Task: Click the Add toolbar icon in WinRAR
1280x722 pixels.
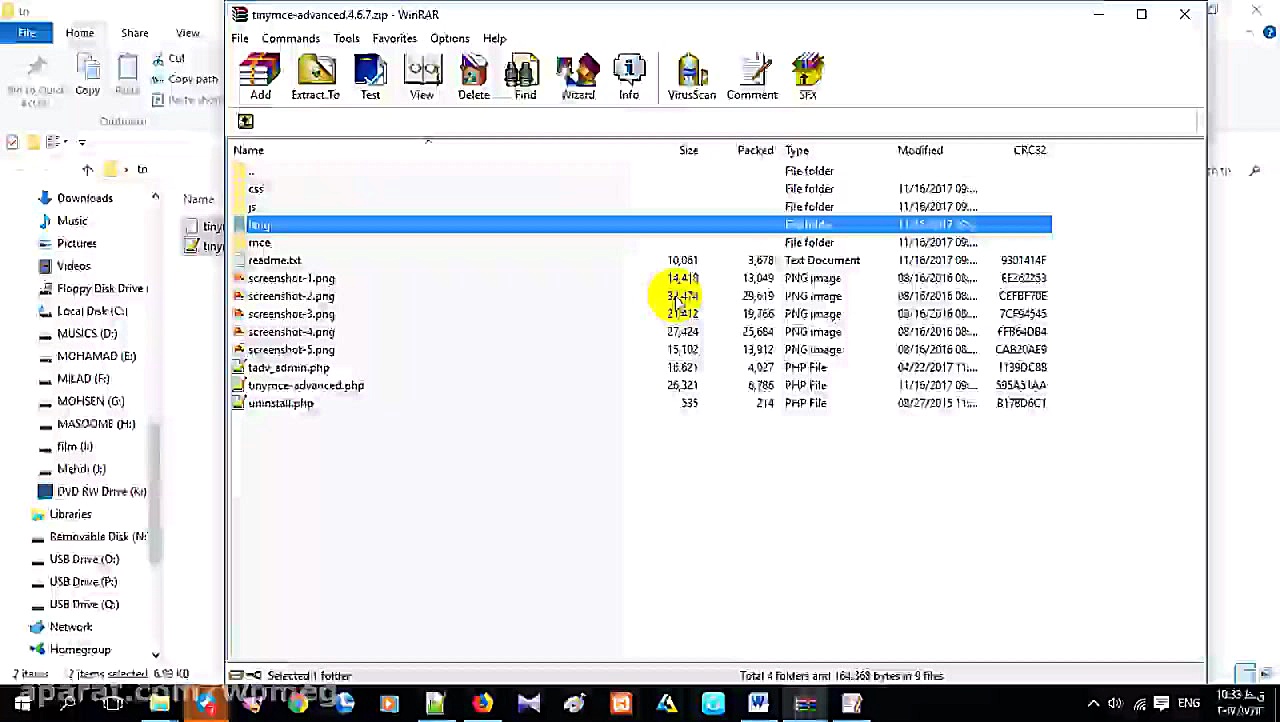Action: pos(260,78)
